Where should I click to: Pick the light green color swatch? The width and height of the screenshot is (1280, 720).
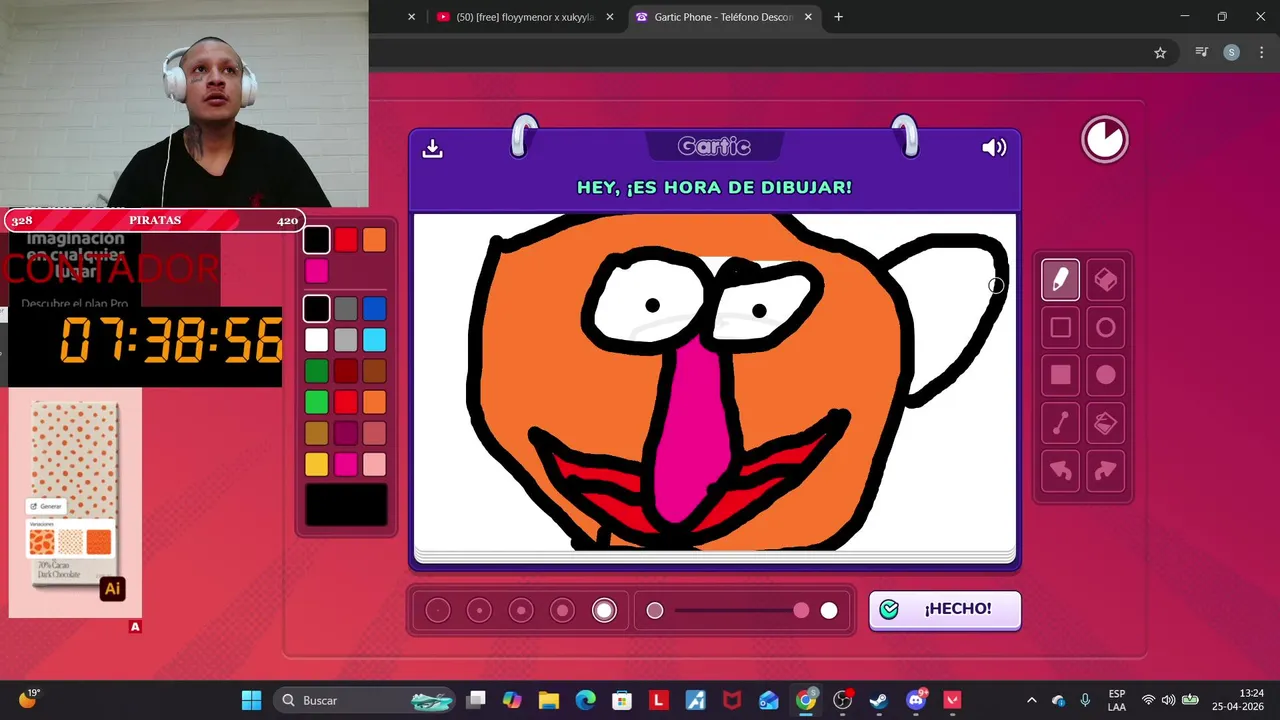pyautogui.click(x=316, y=402)
